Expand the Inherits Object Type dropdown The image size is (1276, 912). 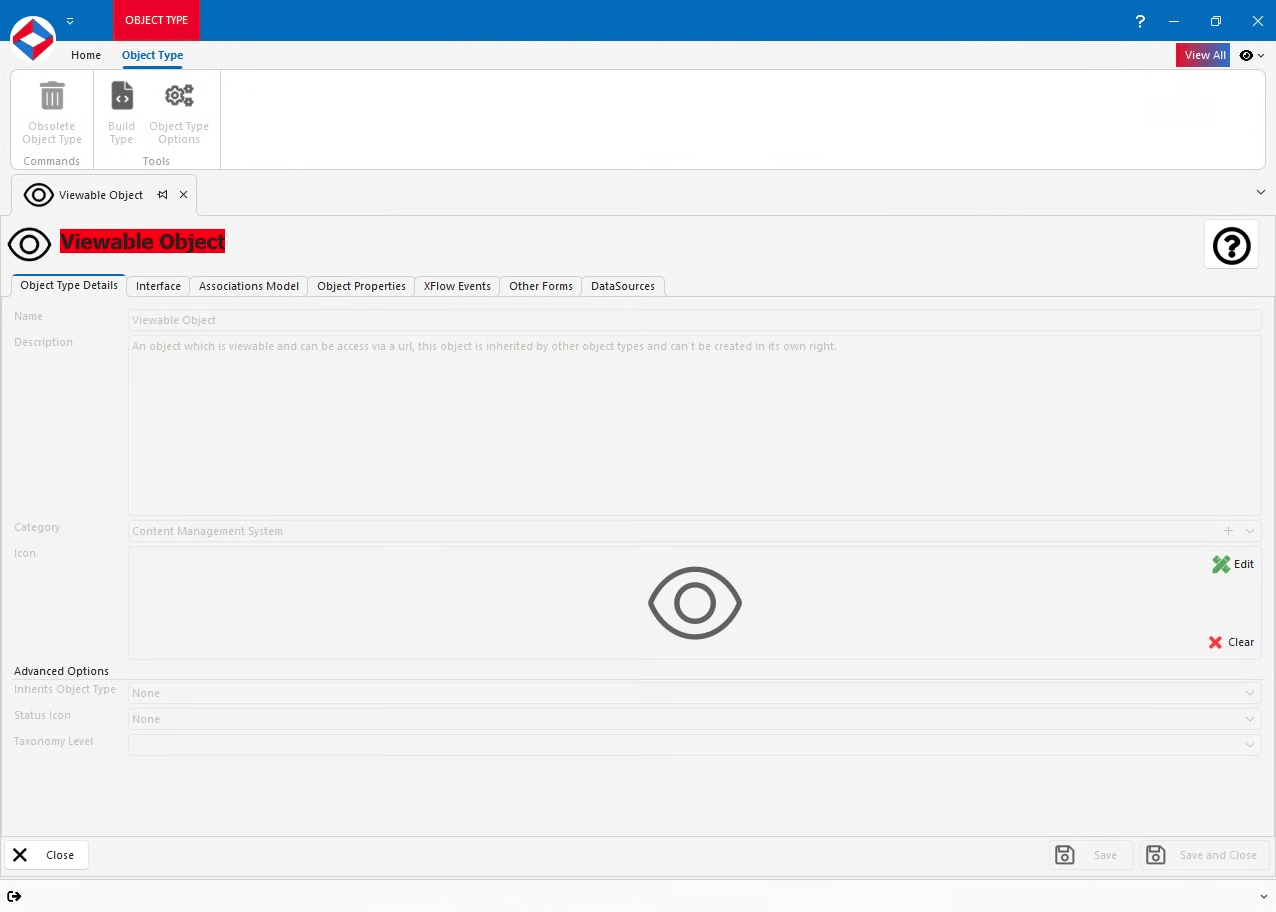coord(1249,692)
